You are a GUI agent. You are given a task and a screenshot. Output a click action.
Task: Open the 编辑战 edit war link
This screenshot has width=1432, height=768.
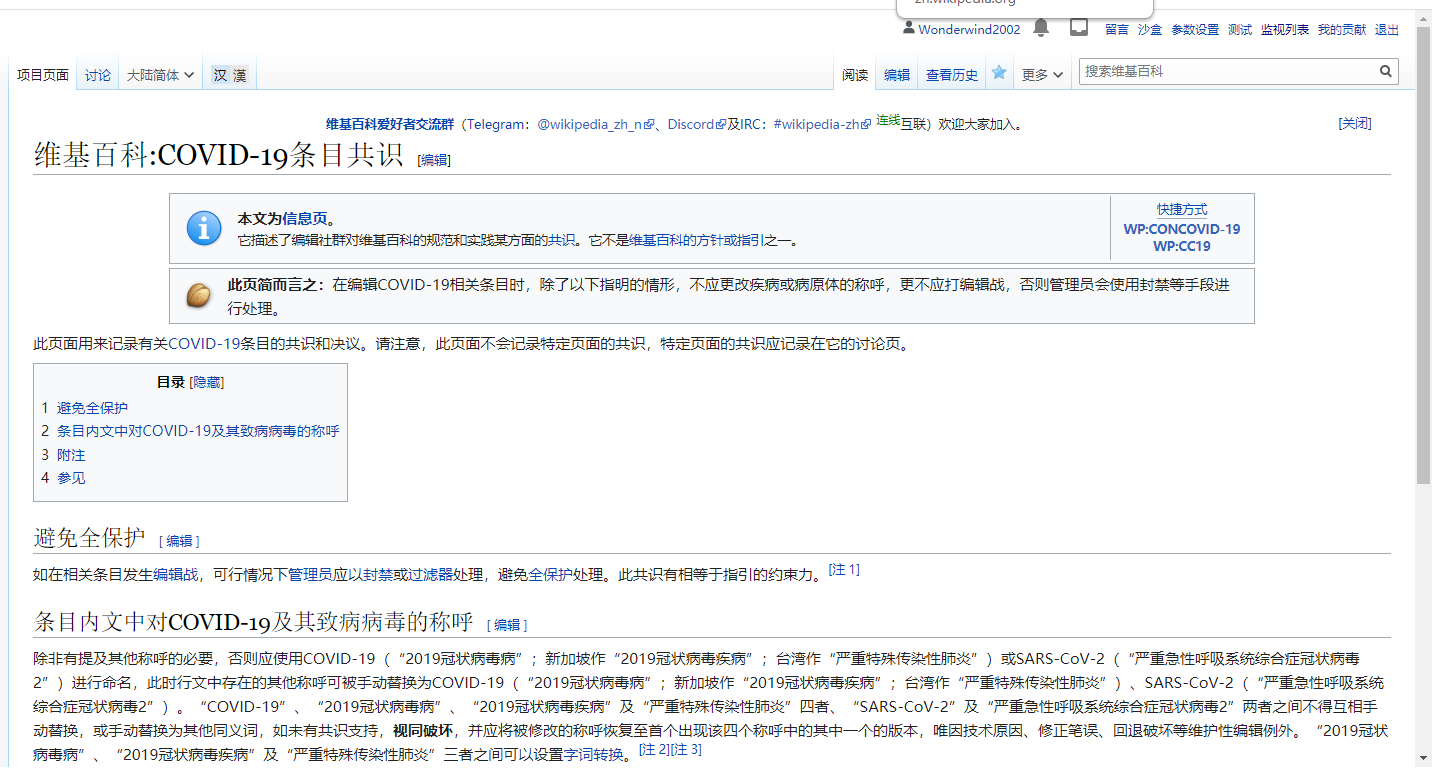[176, 575]
